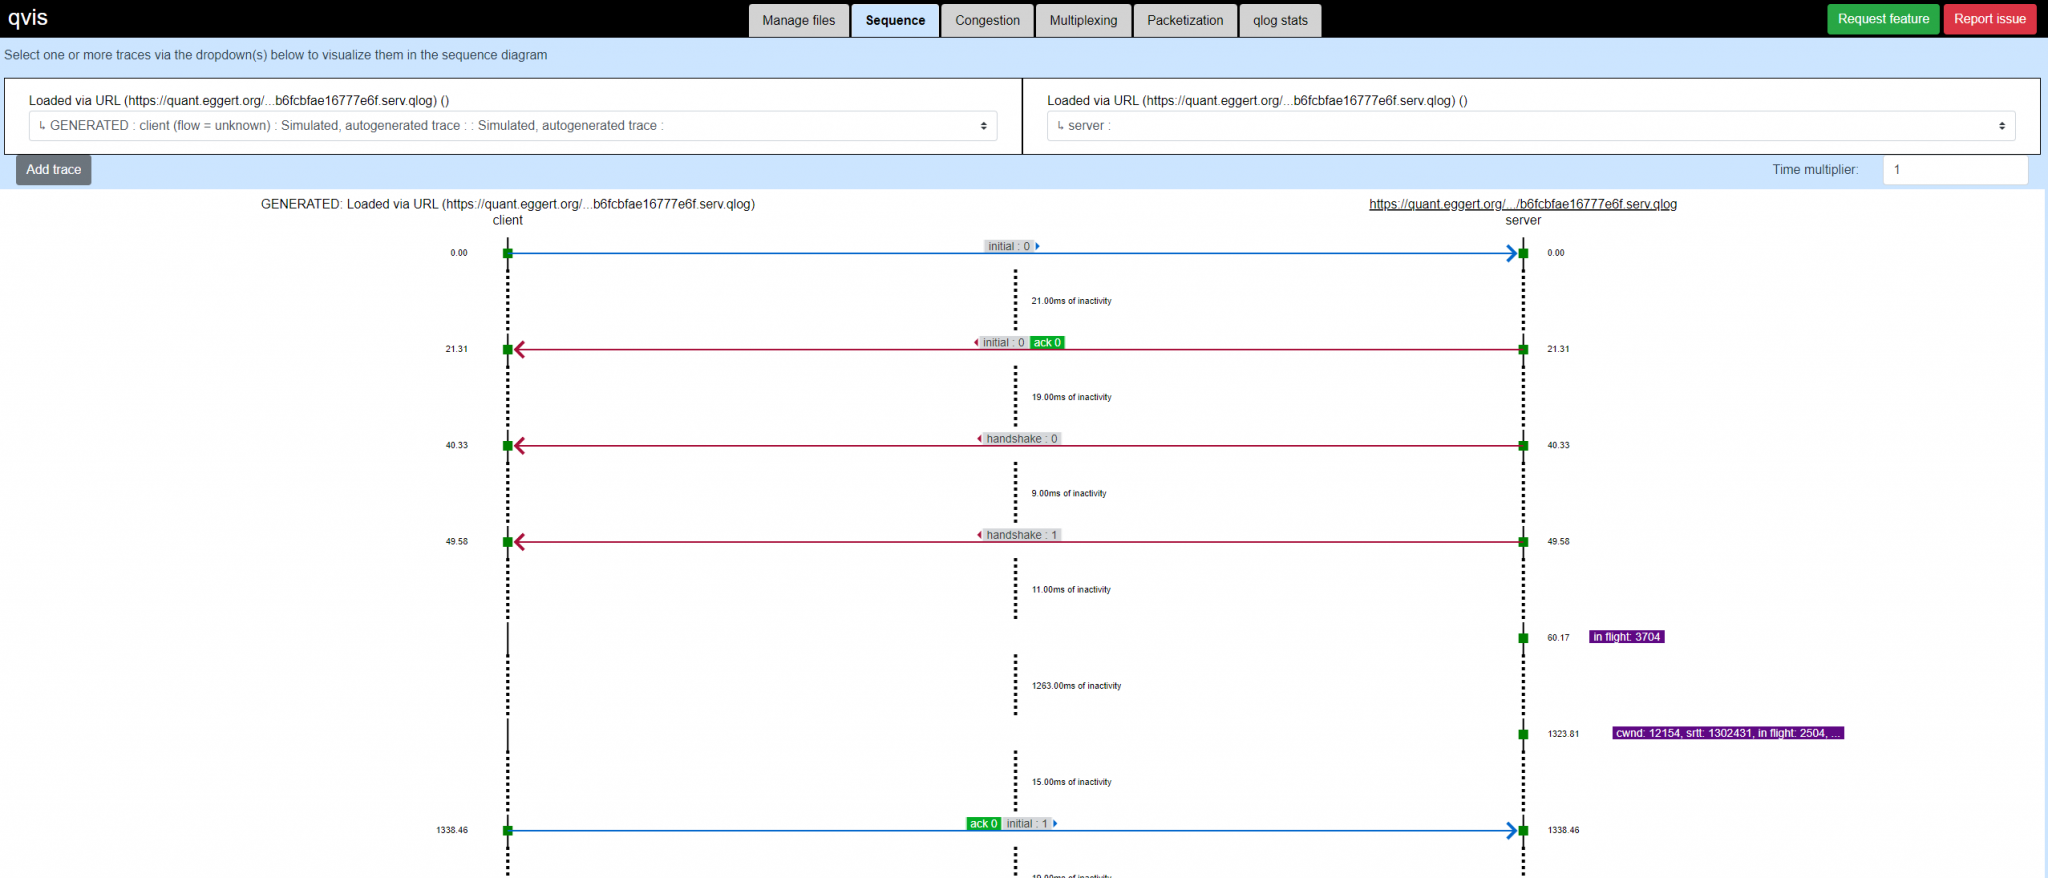
Task: Click client event marker at 40.33
Action: (508, 446)
